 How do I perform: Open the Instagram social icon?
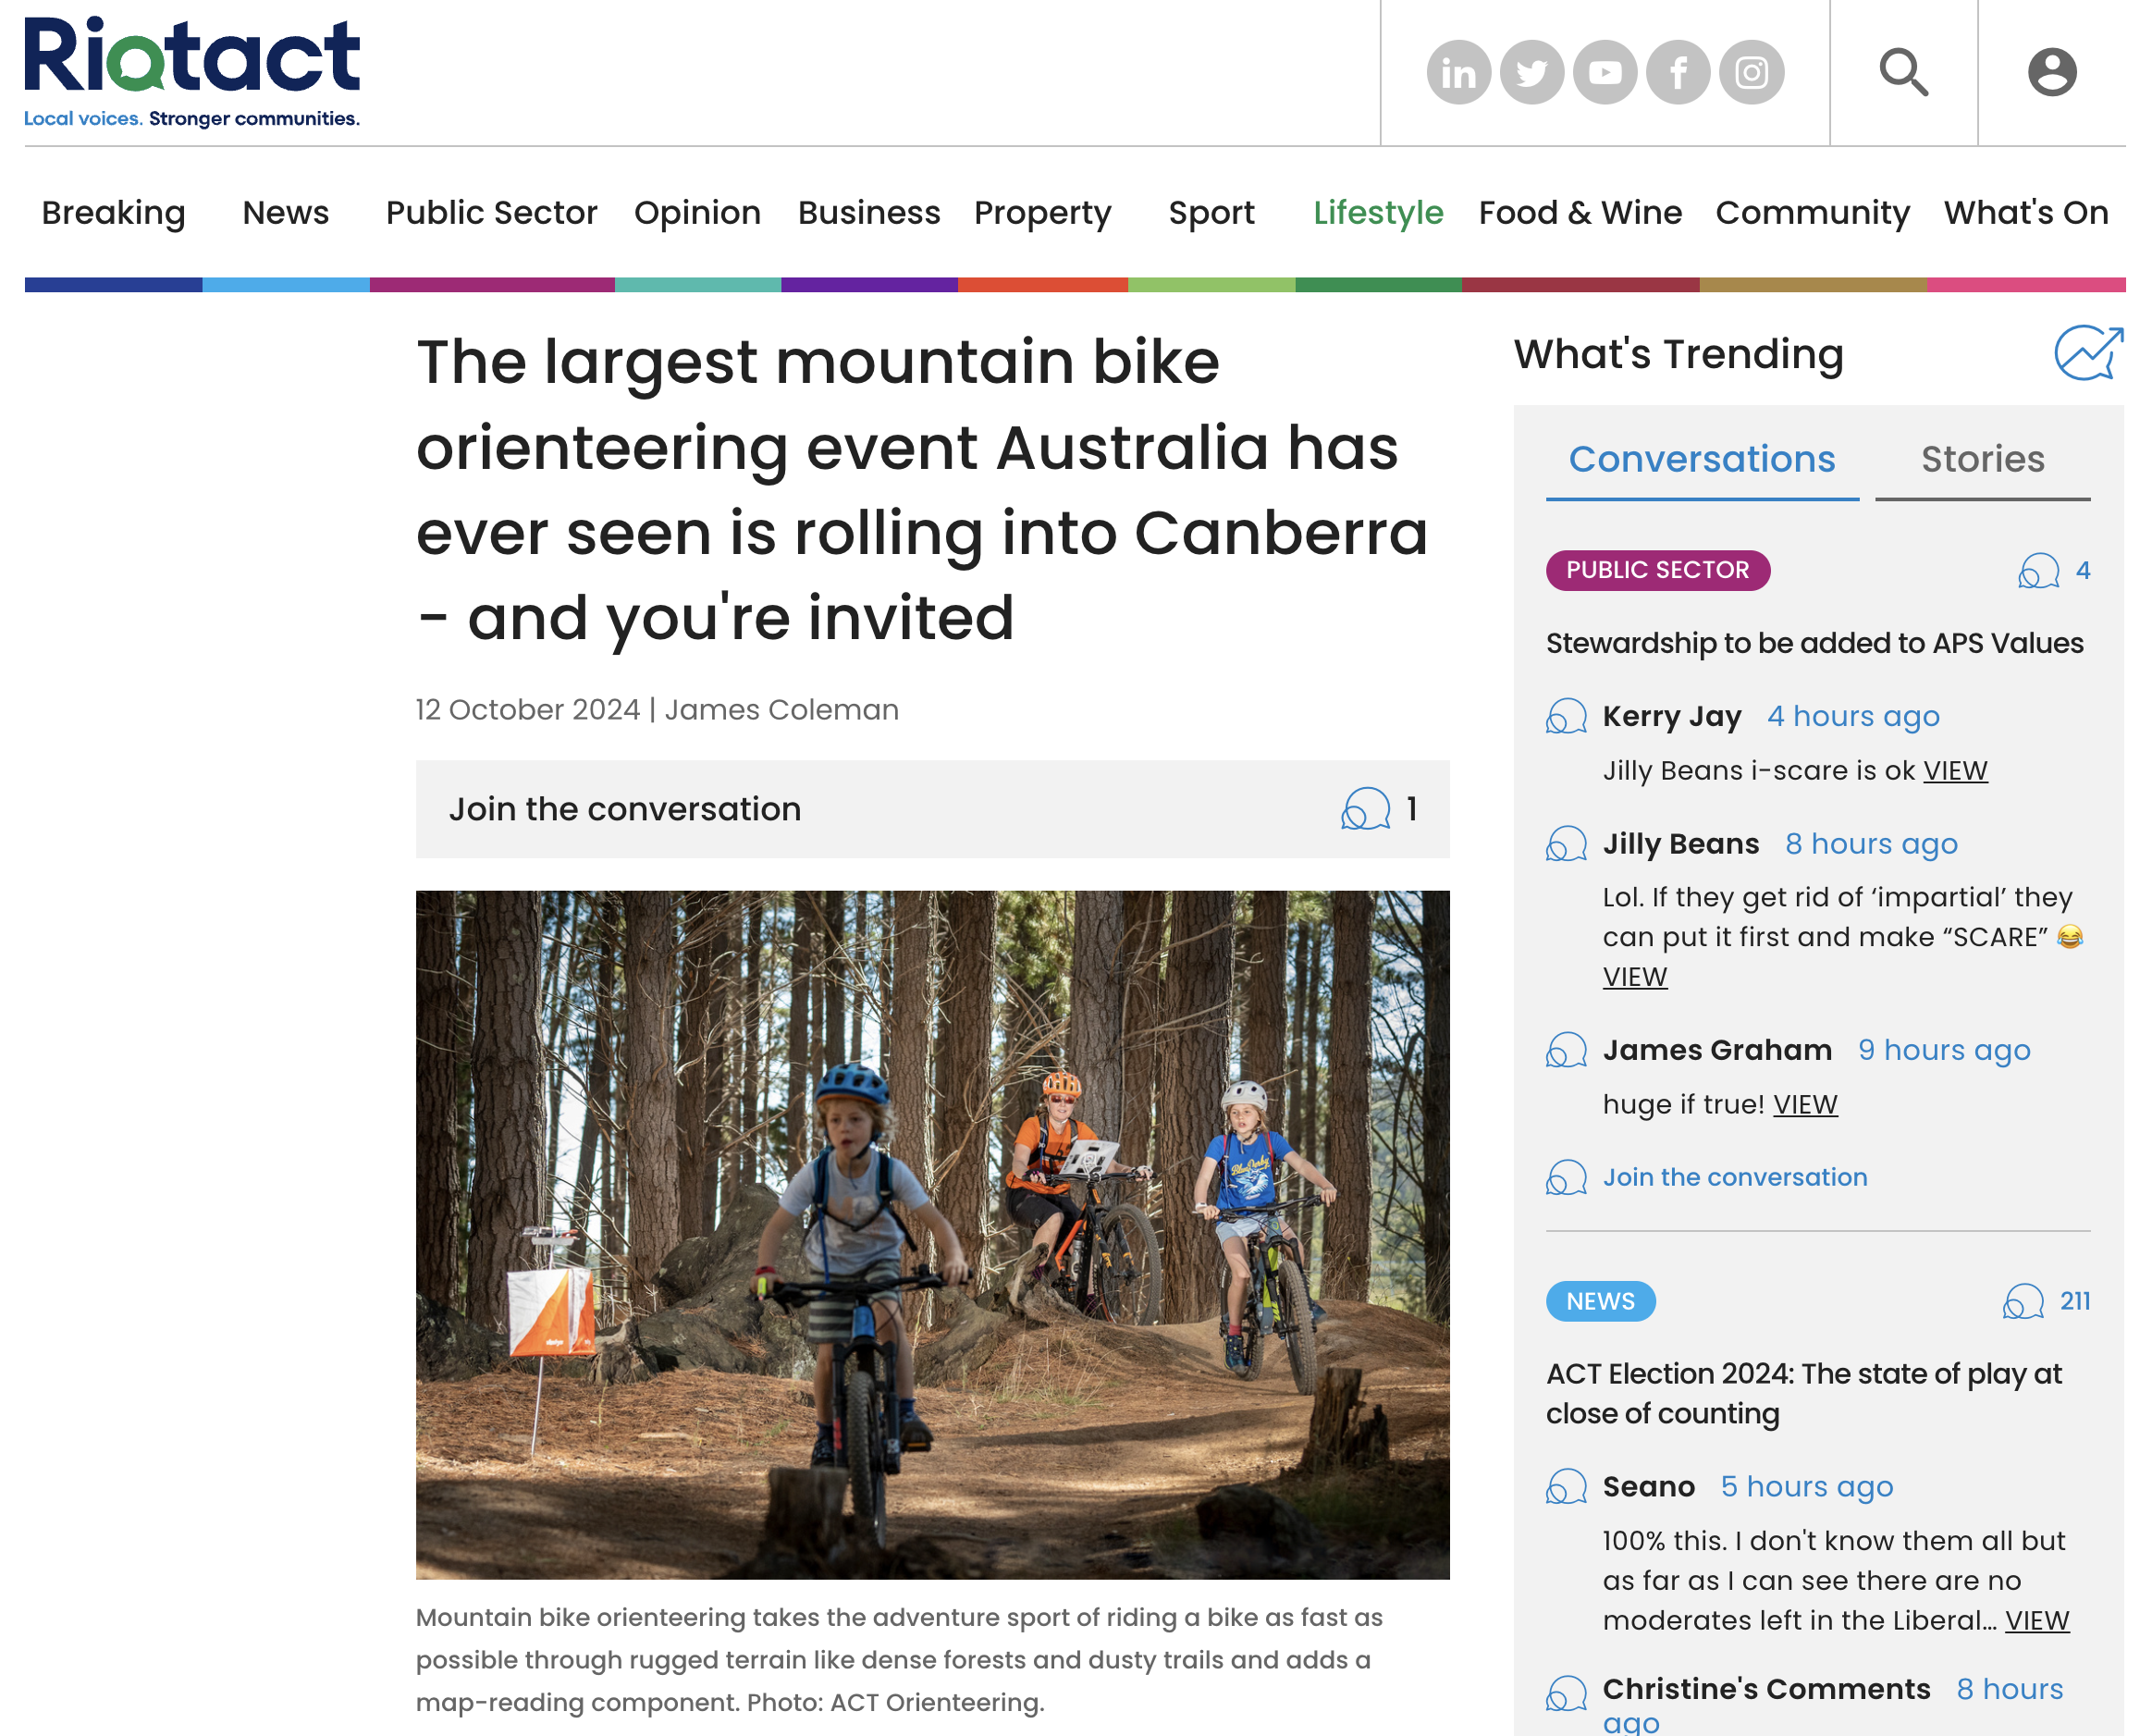[1751, 72]
